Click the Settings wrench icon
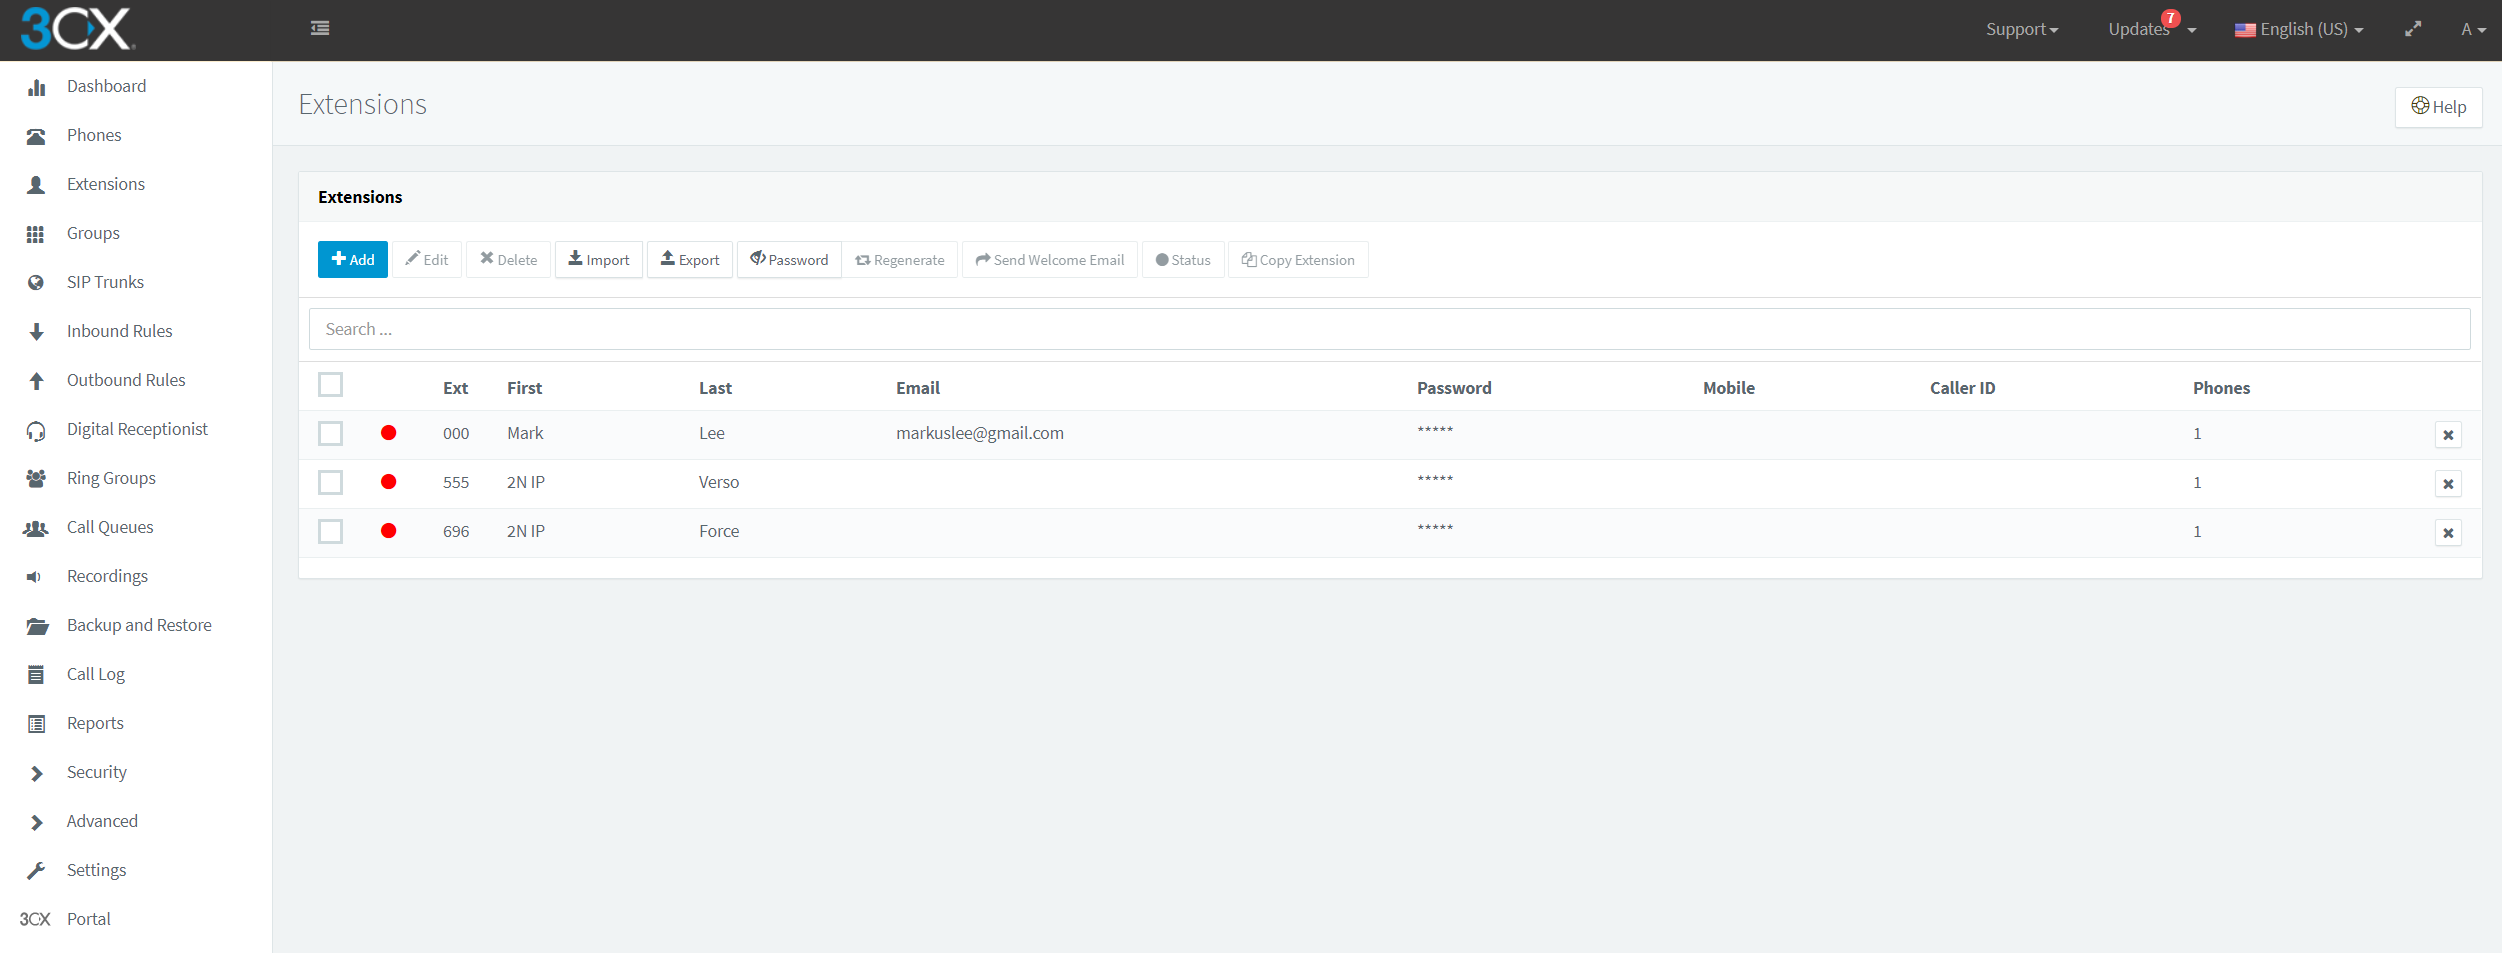 (x=36, y=871)
